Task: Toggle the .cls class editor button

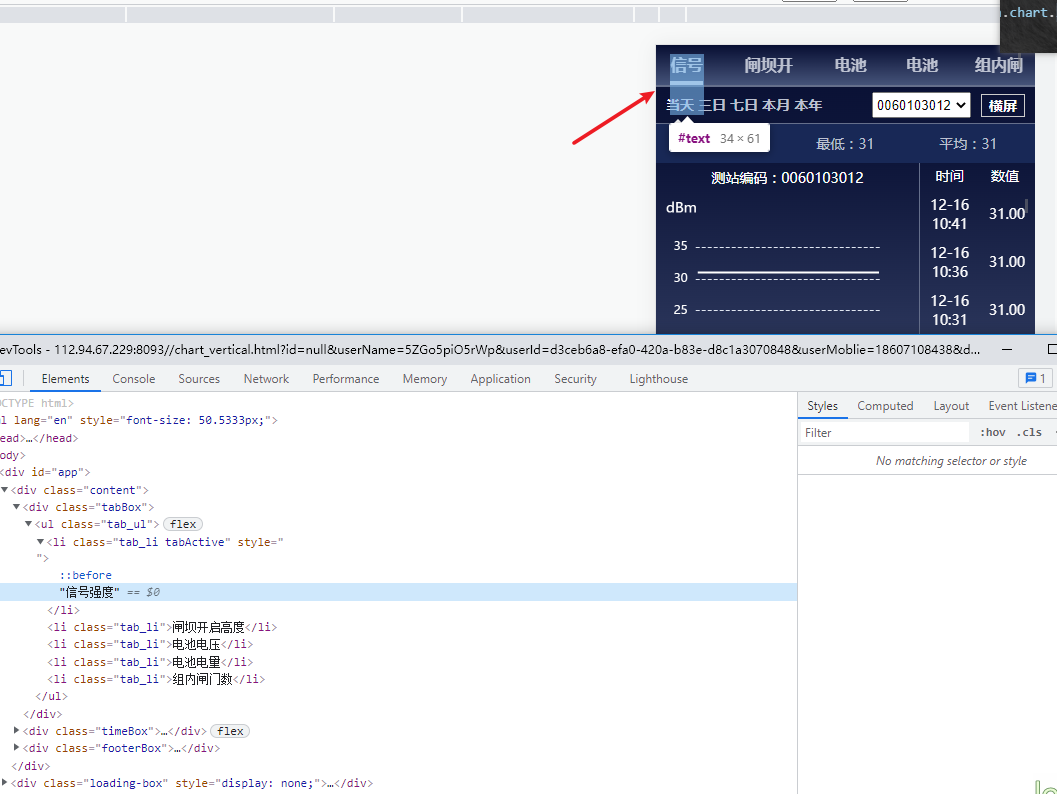Action: point(1029,433)
